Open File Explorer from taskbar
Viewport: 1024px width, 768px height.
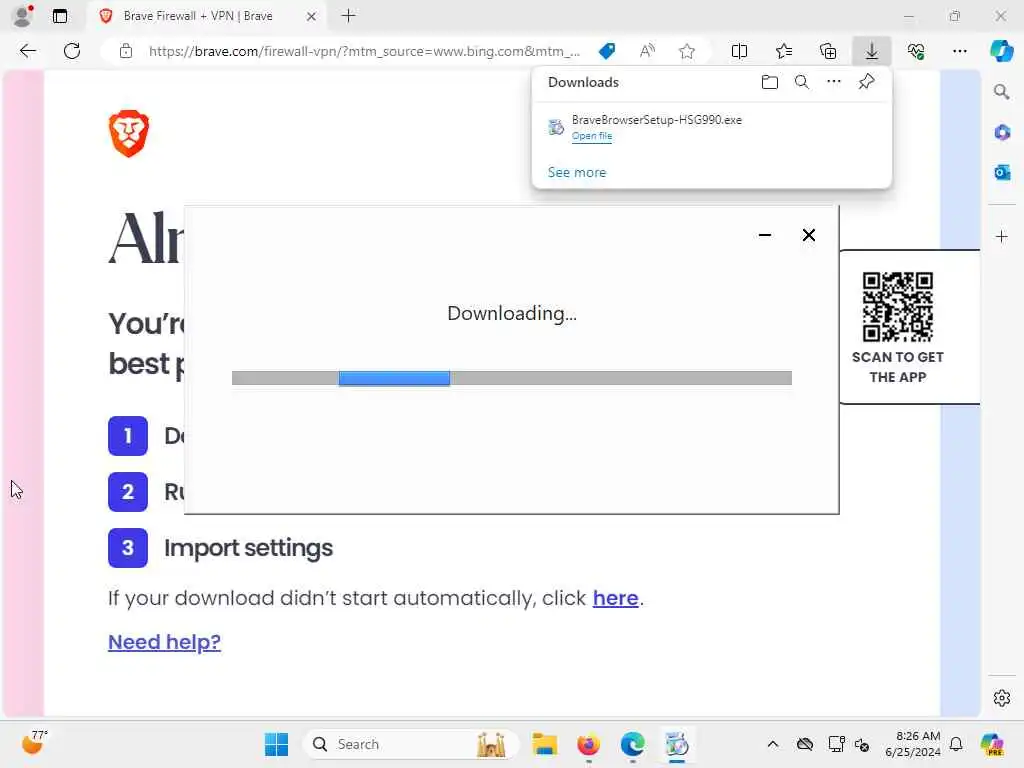pos(544,744)
